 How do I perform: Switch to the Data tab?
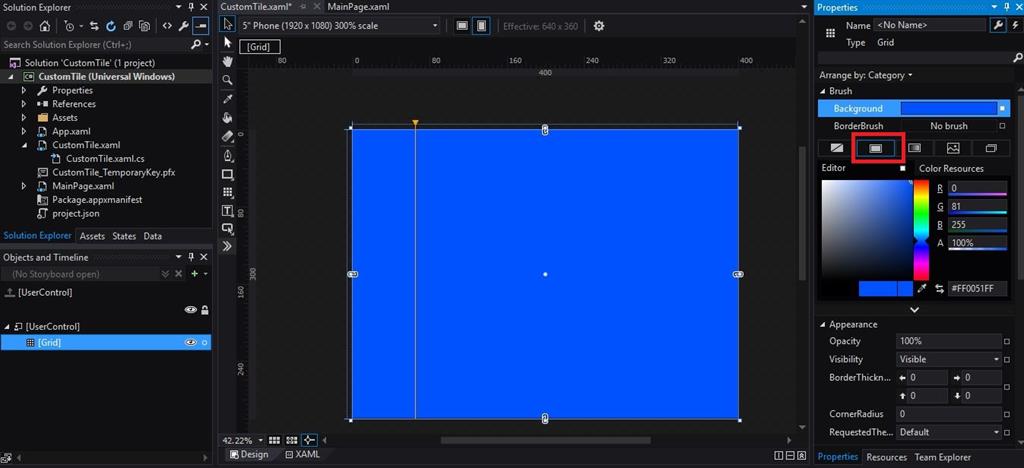point(153,236)
